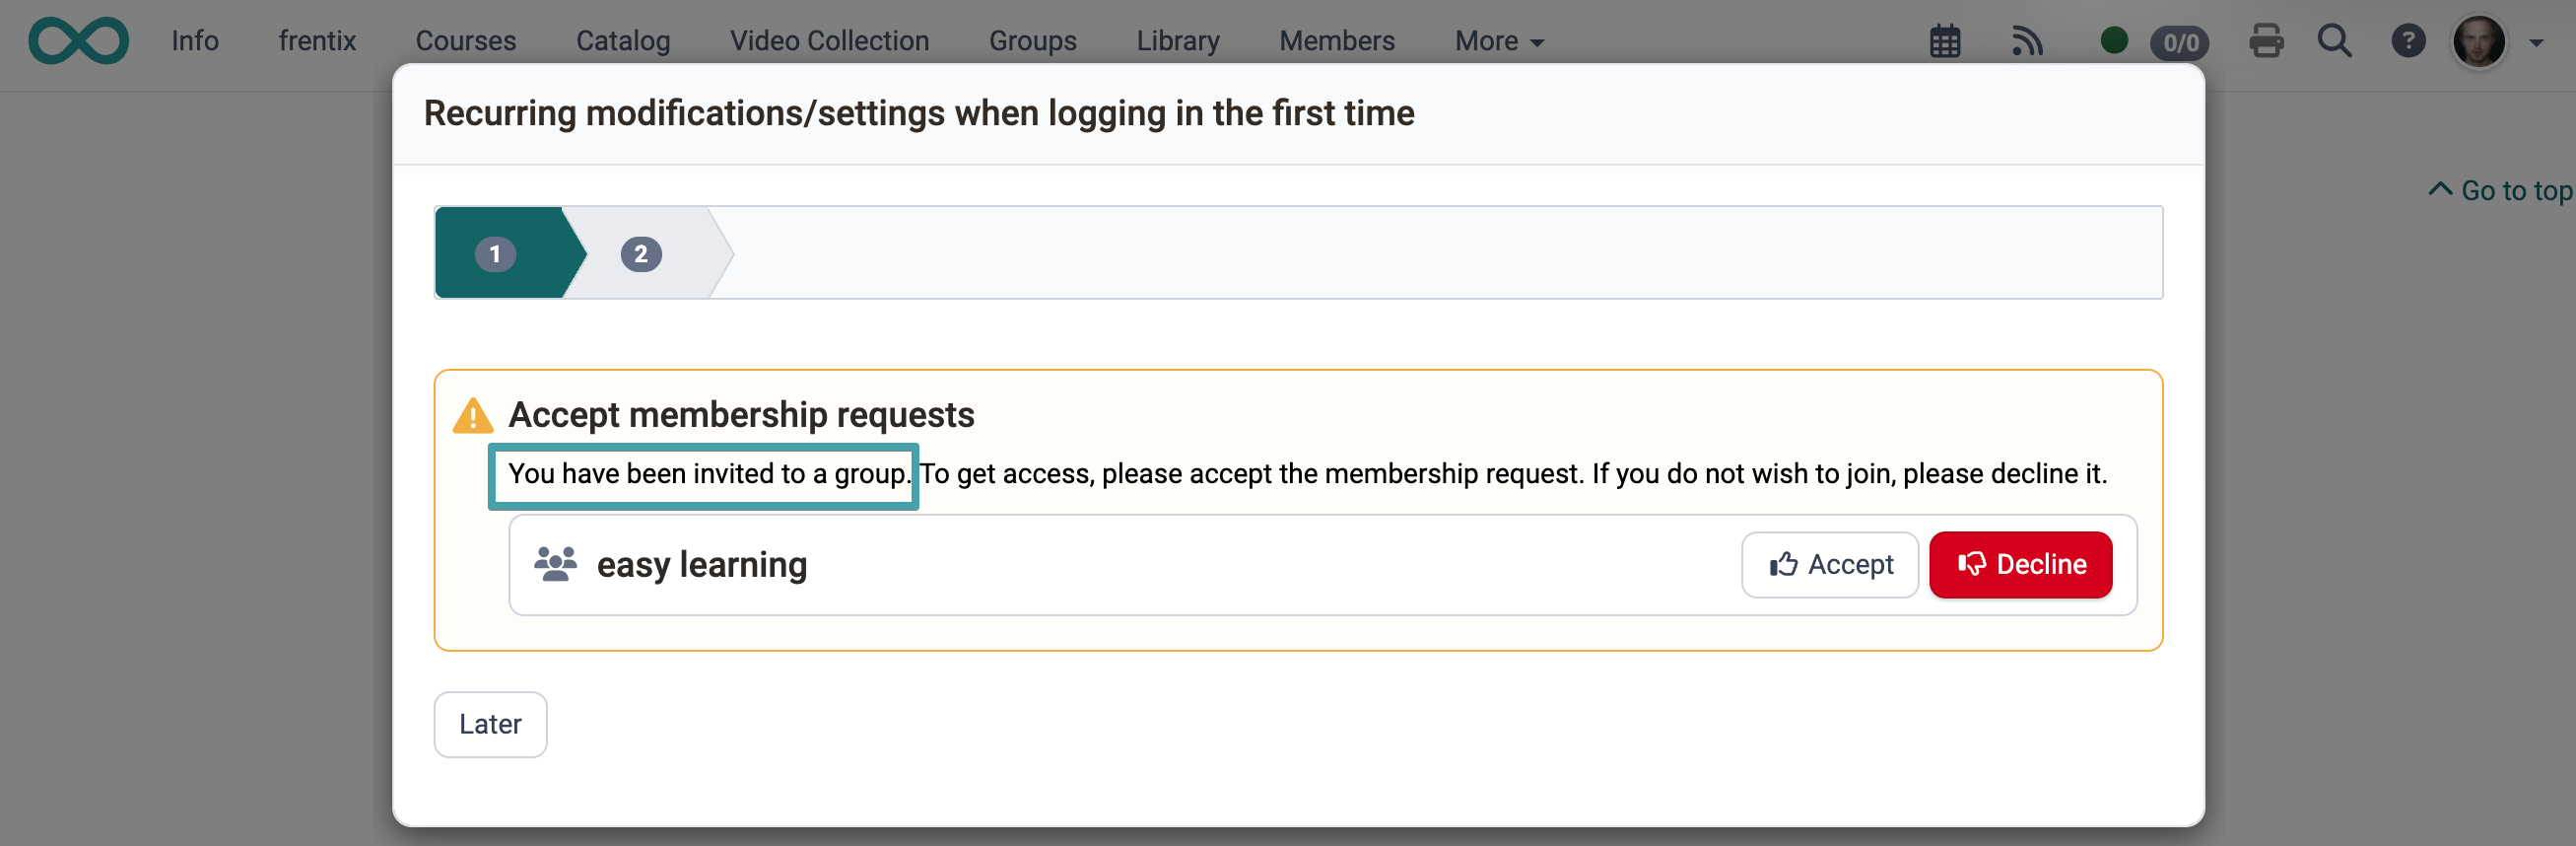Screen dimensions: 2576x846
Task: Select wizard step 2
Action: 641,254
